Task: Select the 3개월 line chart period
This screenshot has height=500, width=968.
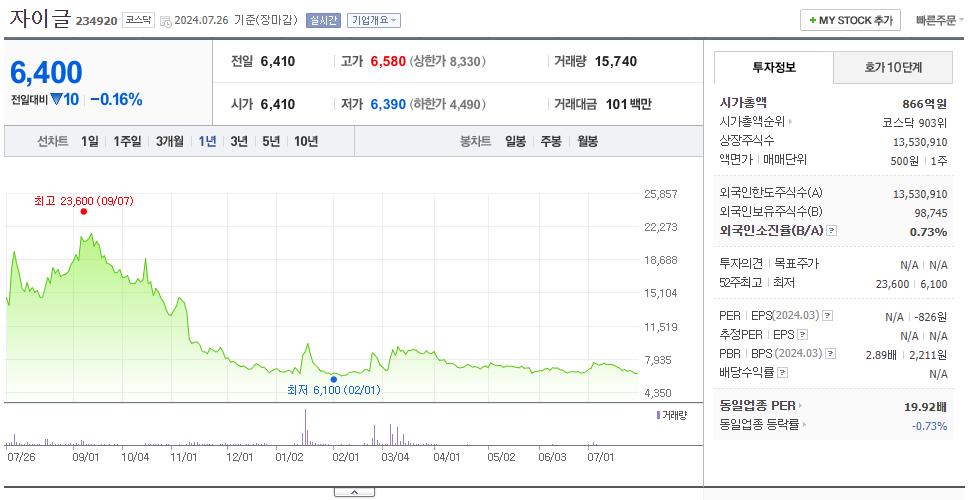Action: click(x=170, y=141)
